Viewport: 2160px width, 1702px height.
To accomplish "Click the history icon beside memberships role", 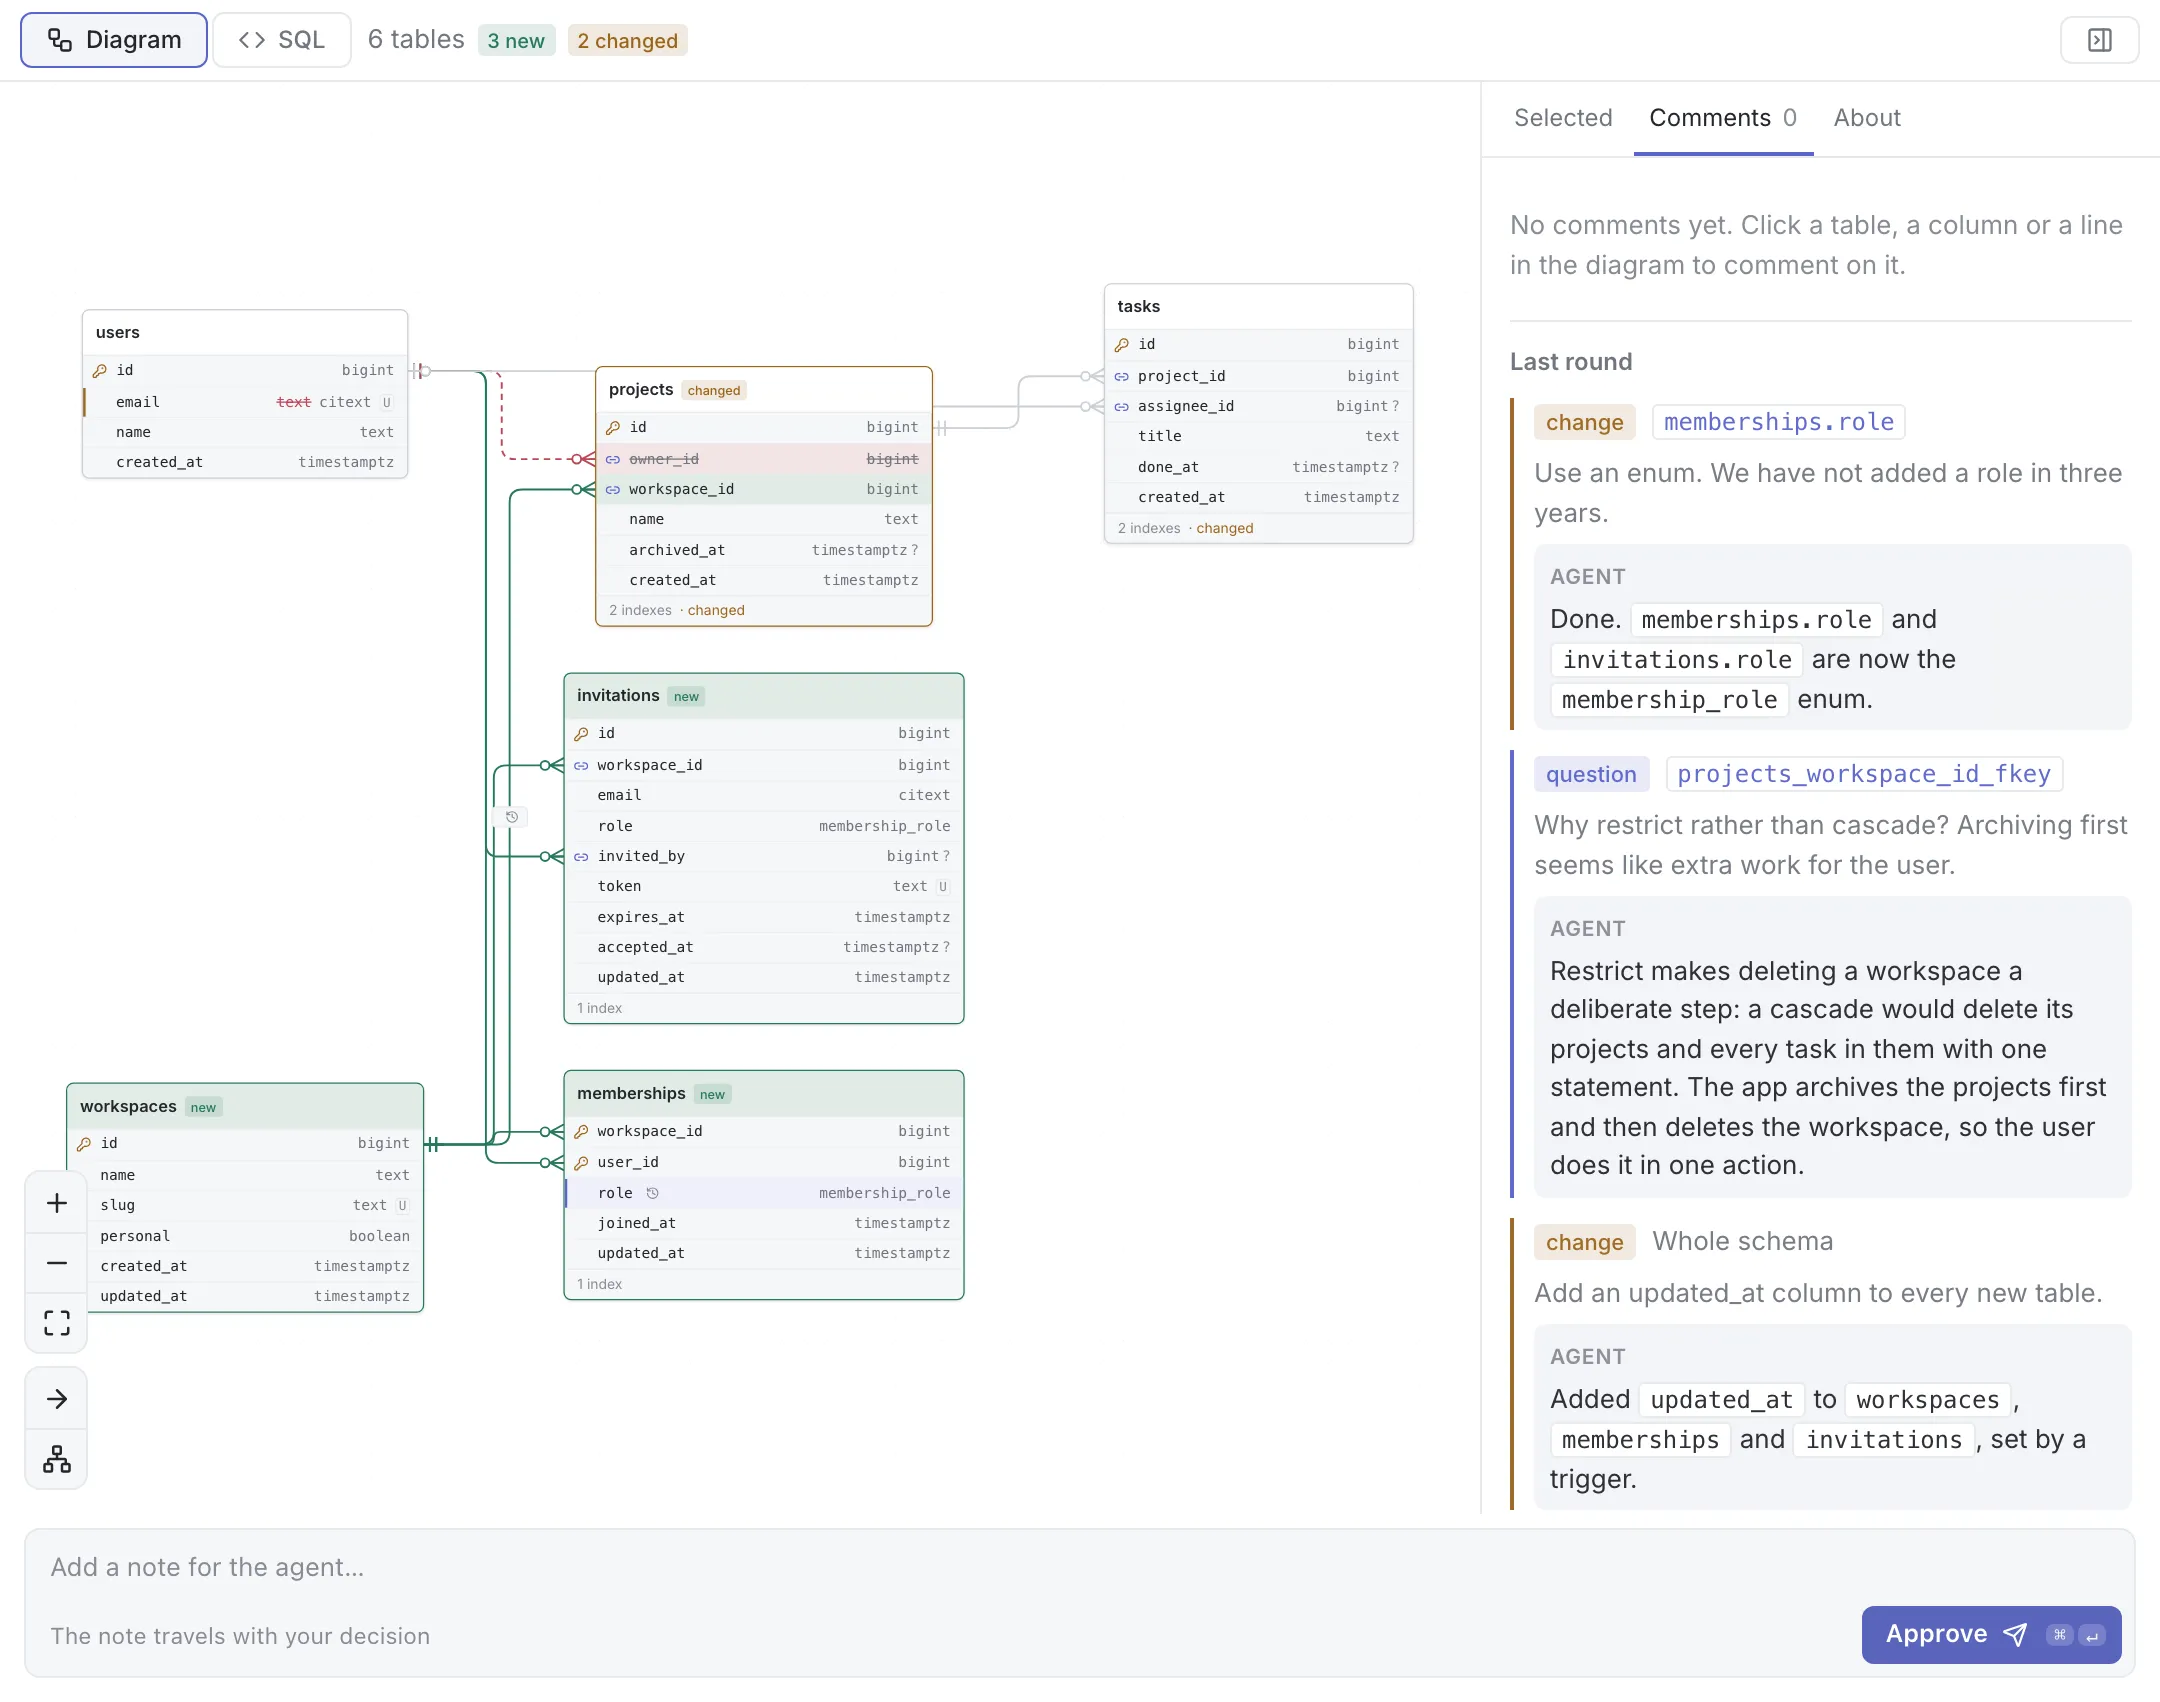I will coord(652,1193).
